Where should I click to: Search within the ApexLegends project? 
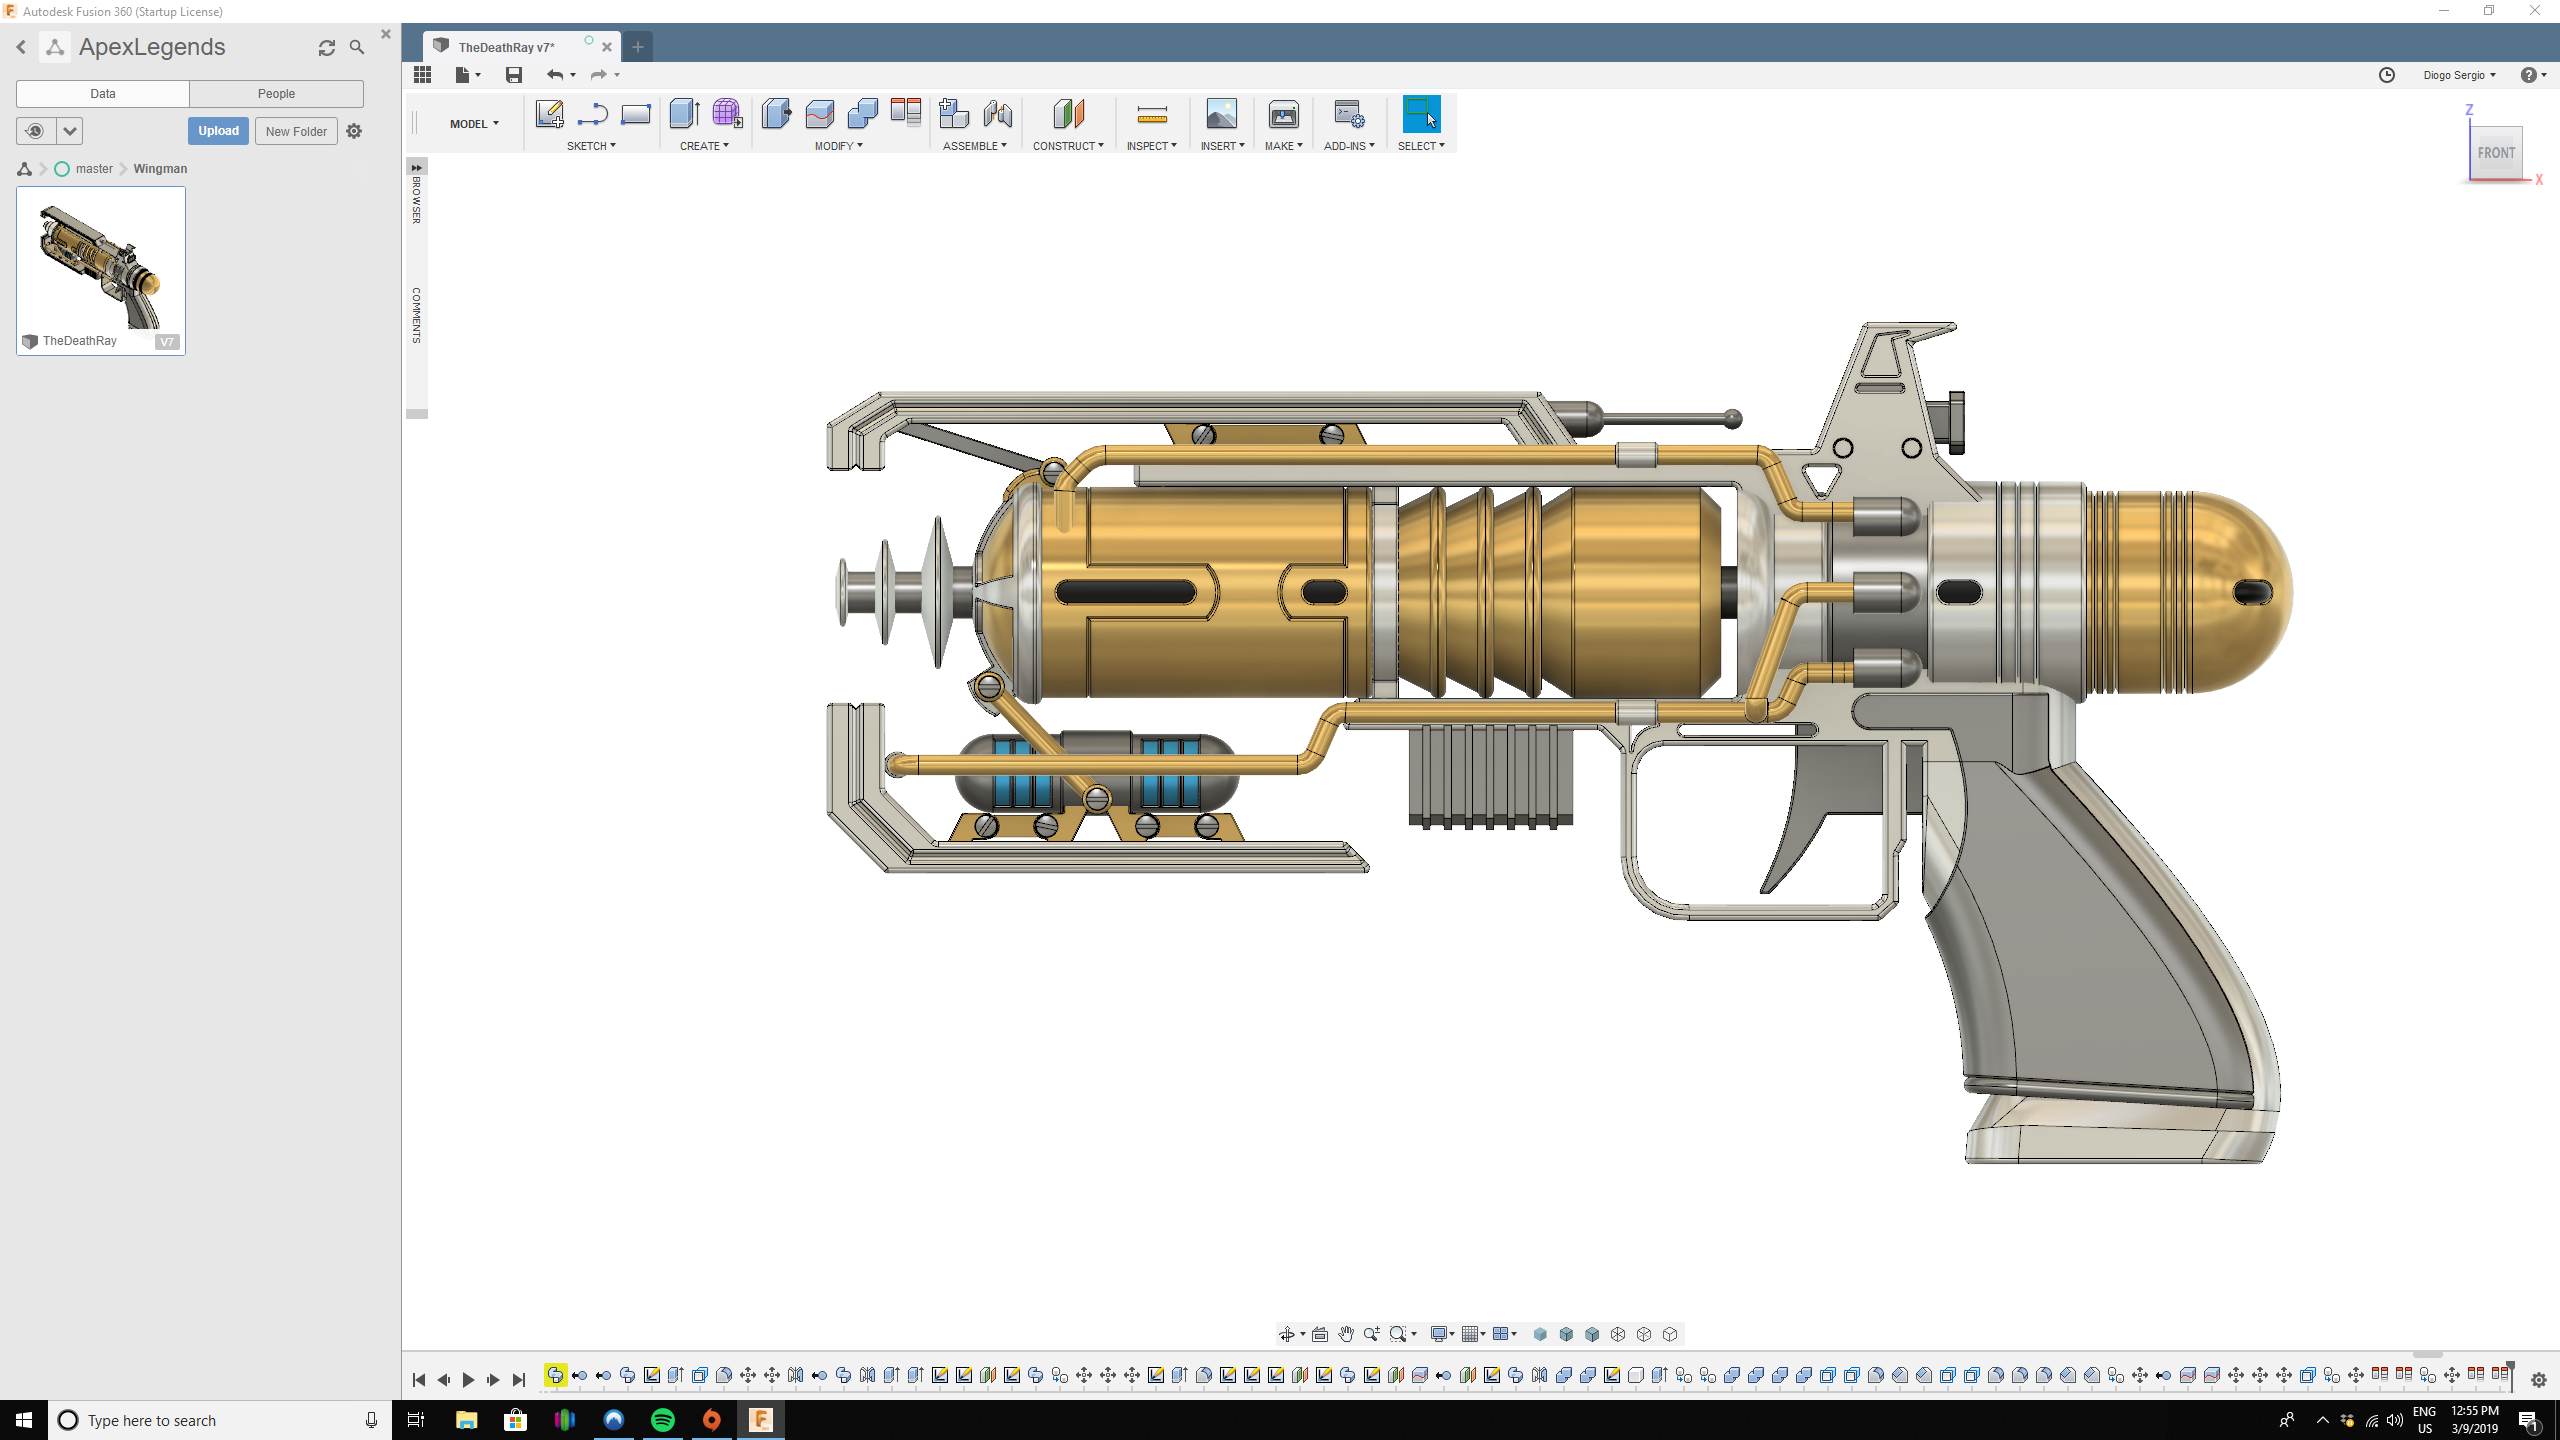pos(357,47)
